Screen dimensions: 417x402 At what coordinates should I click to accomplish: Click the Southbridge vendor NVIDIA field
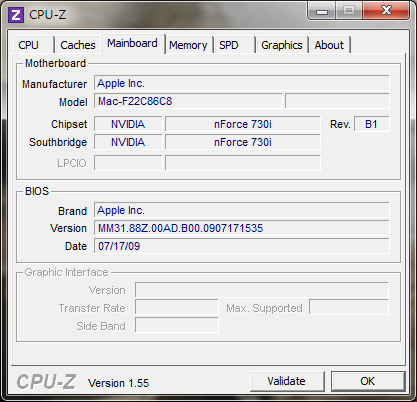(x=128, y=142)
